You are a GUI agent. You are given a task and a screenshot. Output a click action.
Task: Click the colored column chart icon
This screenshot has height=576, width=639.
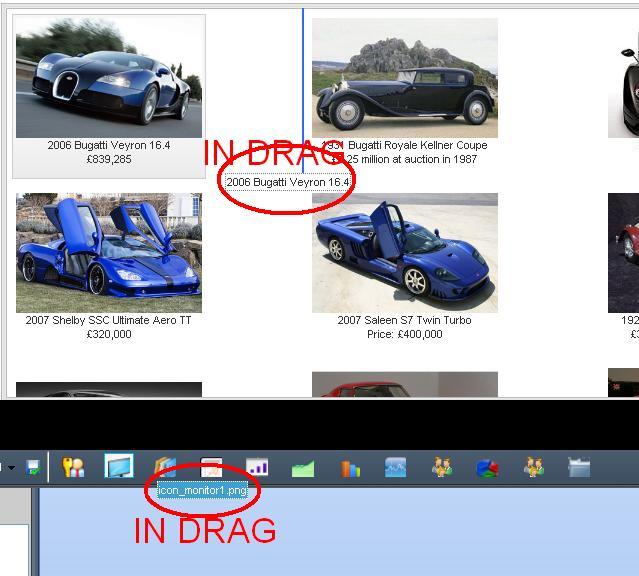click(x=349, y=467)
